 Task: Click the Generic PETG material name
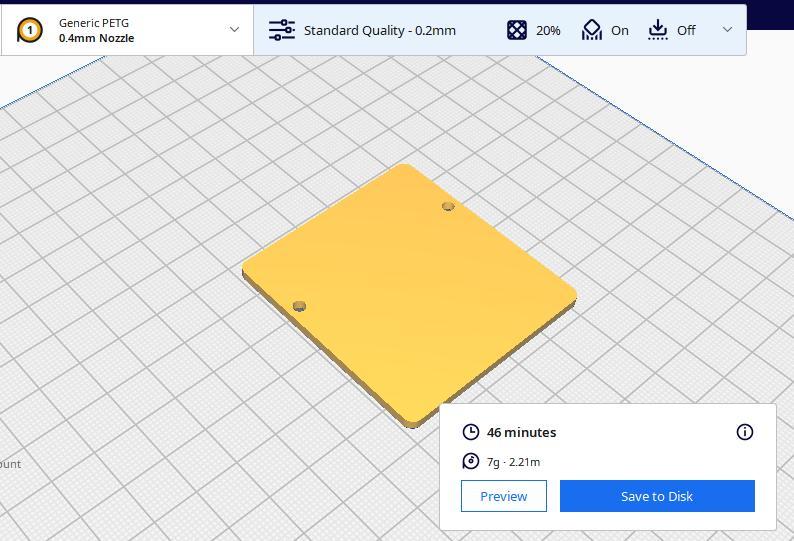click(94, 23)
